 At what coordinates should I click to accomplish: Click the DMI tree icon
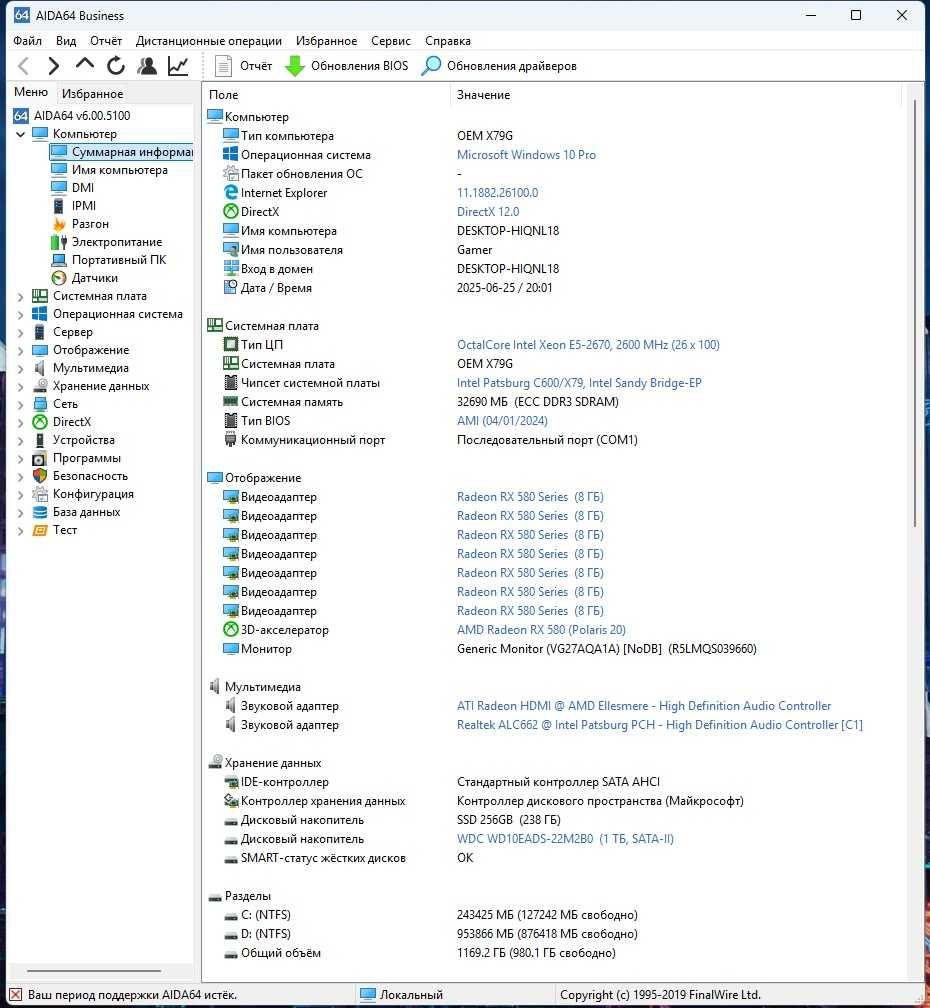point(59,188)
